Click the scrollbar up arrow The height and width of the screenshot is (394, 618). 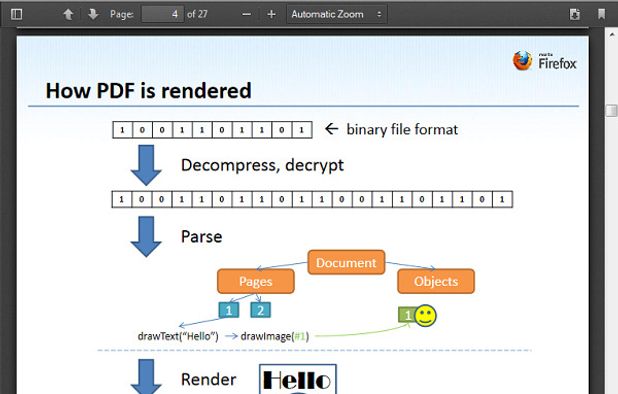(612, 35)
